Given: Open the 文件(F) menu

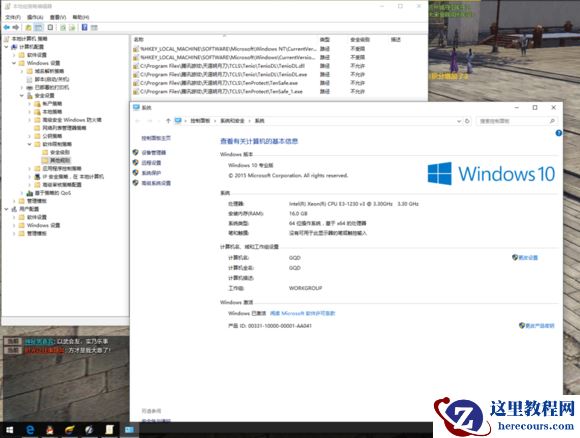Looking at the screenshot, I should 13,17.
